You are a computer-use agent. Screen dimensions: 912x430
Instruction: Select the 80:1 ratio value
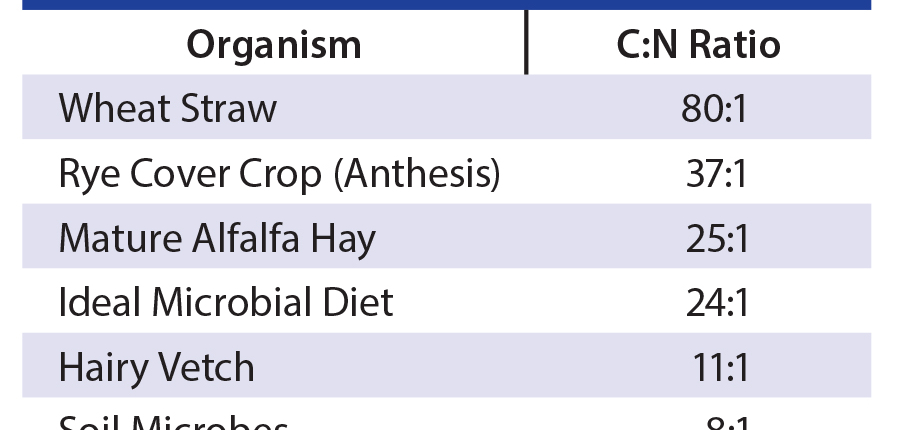tap(714, 108)
